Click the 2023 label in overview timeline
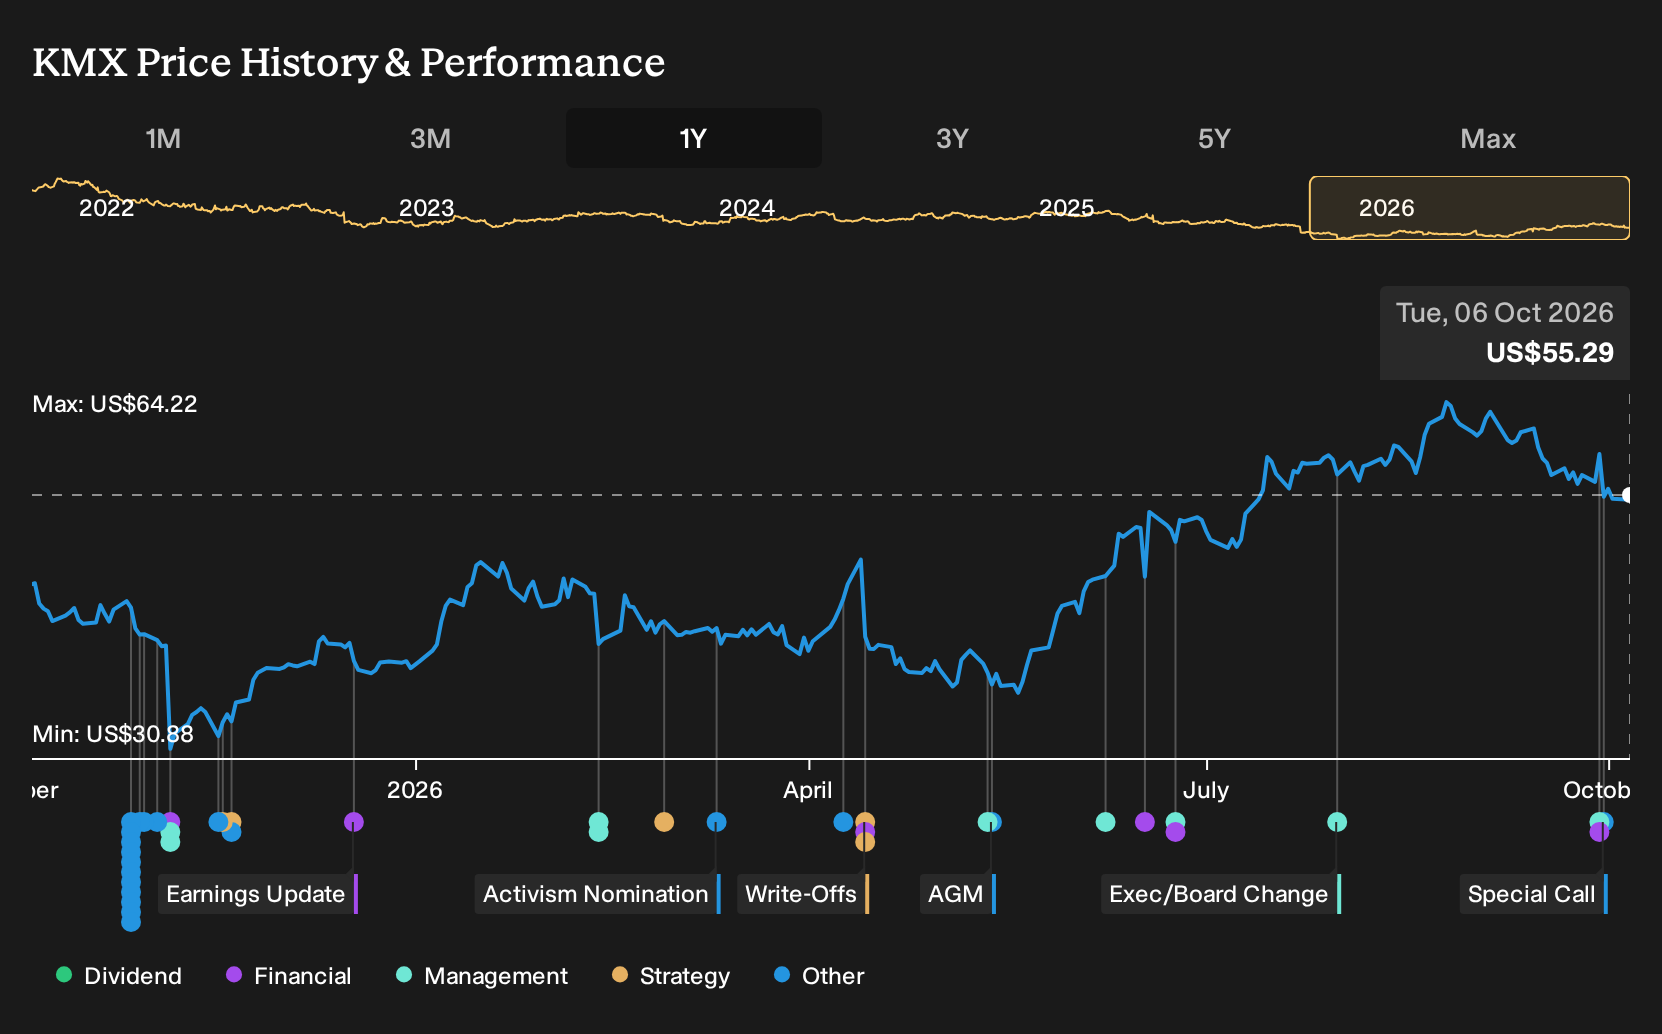The image size is (1662, 1034). point(427,208)
